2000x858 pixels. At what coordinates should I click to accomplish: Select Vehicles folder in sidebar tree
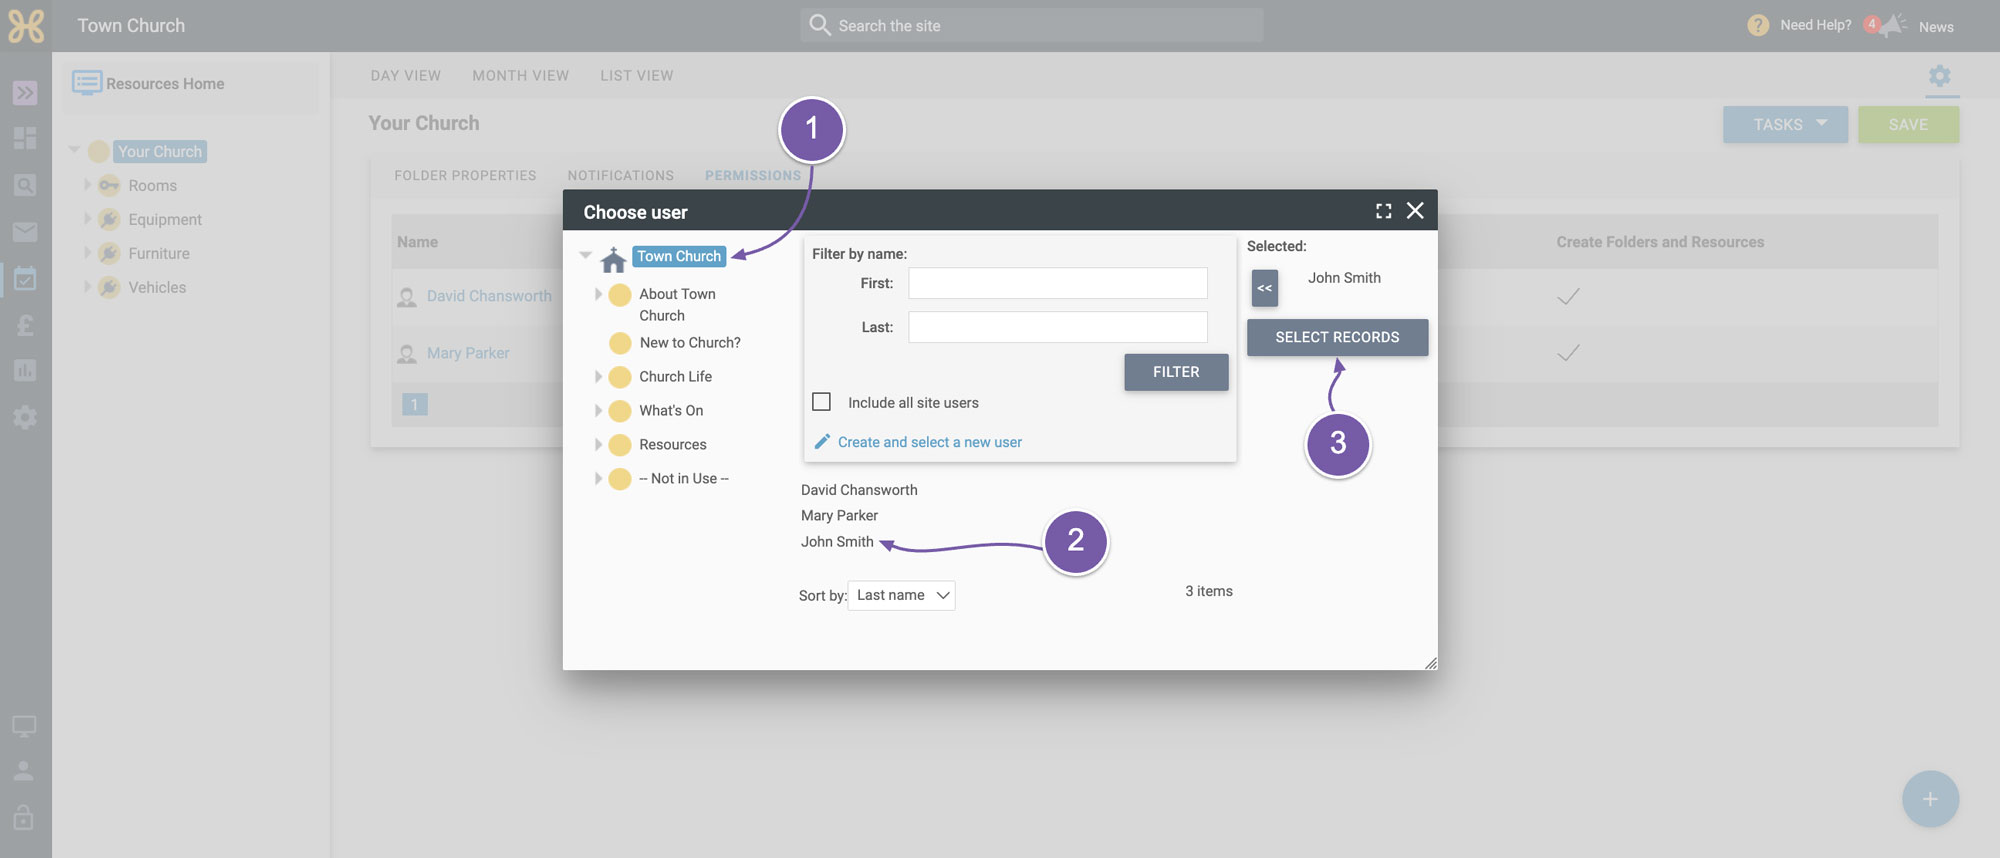(x=157, y=287)
